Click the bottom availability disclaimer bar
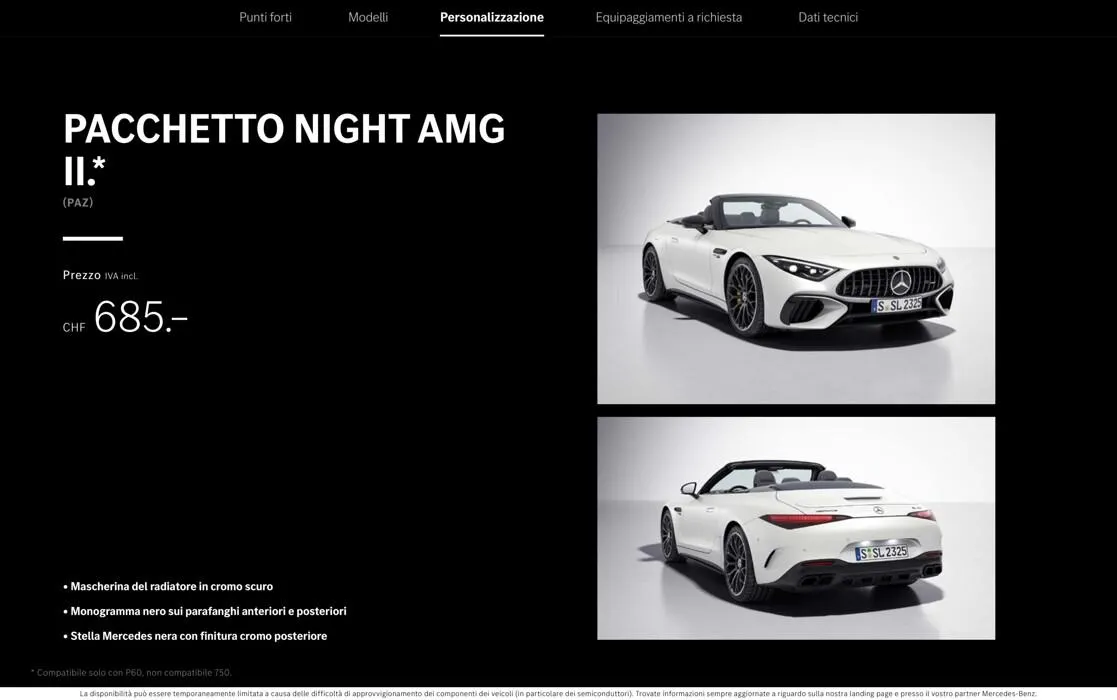The width and height of the screenshot is (1117, 700). pos(558,691)
